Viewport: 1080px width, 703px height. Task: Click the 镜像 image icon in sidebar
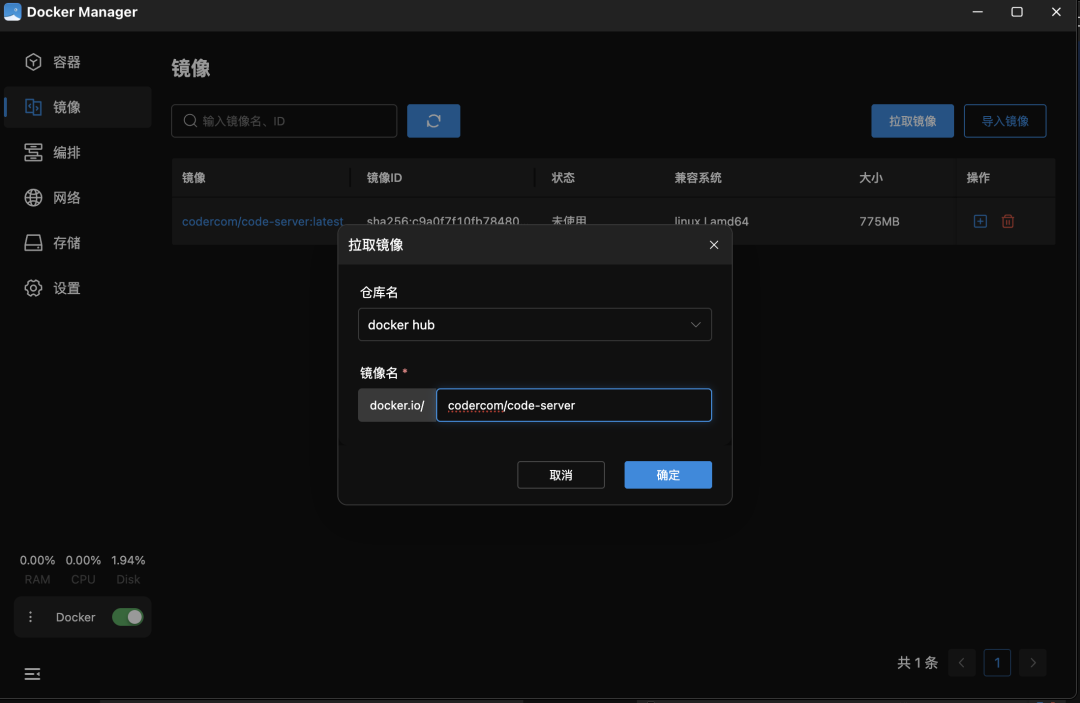click(x=33, y=107)
